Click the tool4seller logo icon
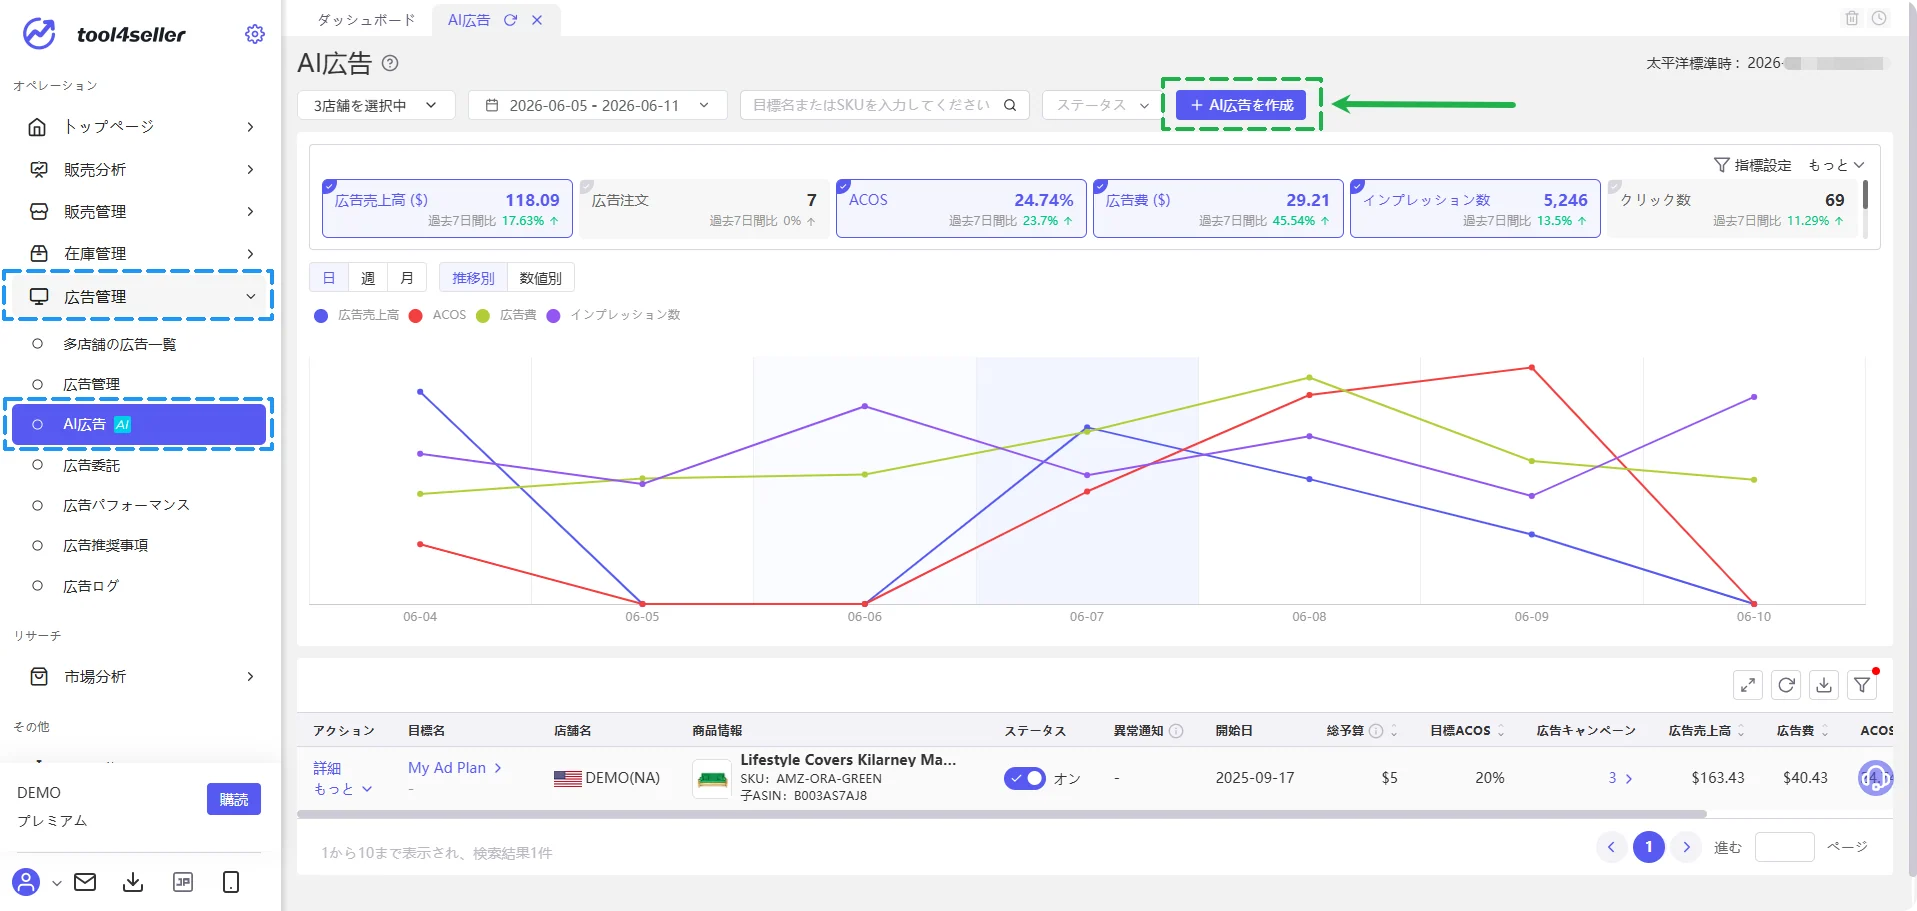The width and height of the screenshot is (1917, 911). [x=39, y=34]
